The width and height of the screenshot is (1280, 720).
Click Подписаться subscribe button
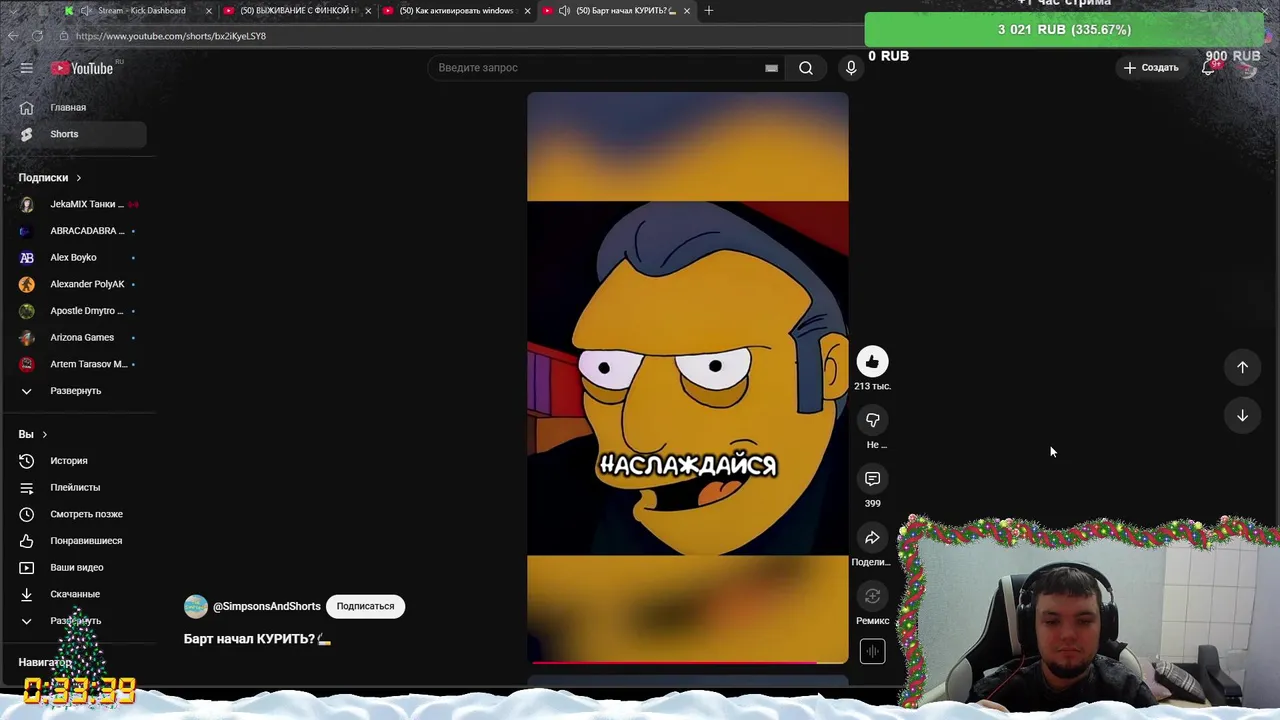[365, 606]
